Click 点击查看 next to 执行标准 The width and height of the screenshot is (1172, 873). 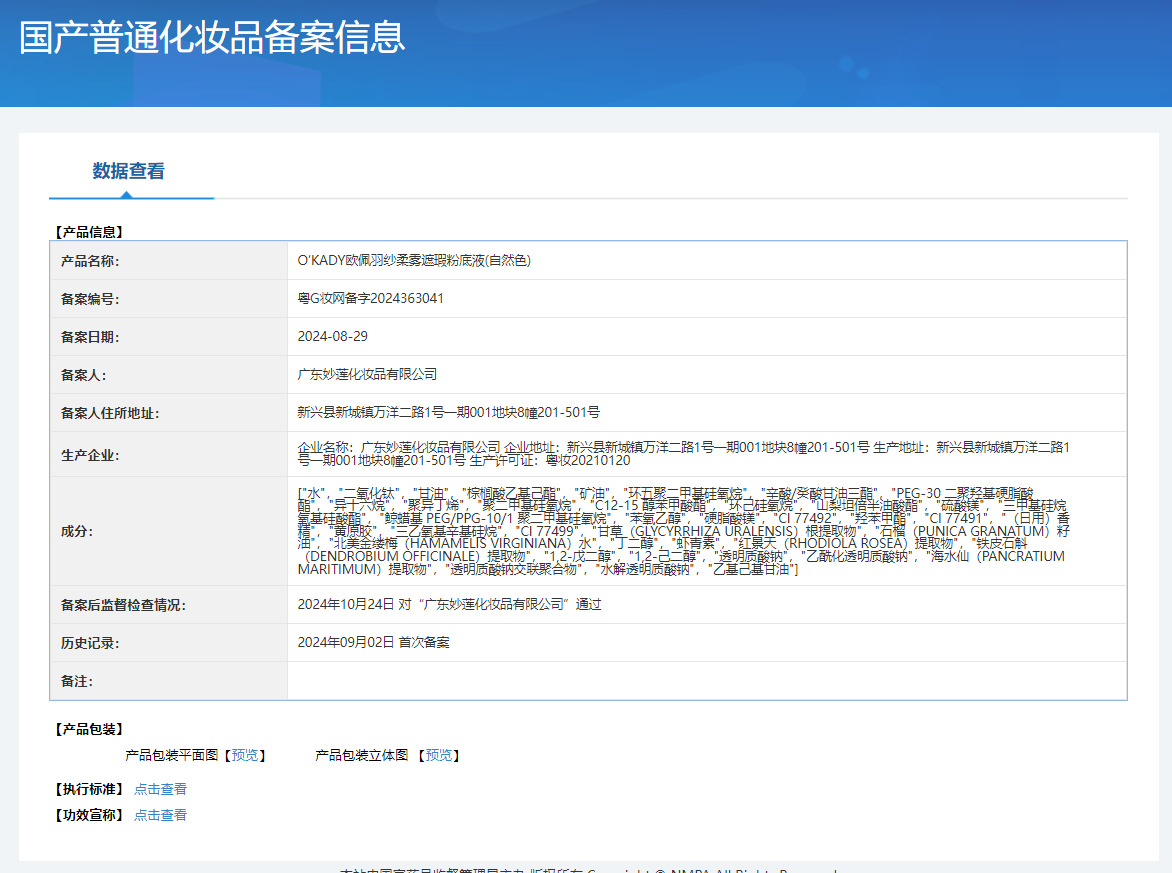tap(160, 789)
